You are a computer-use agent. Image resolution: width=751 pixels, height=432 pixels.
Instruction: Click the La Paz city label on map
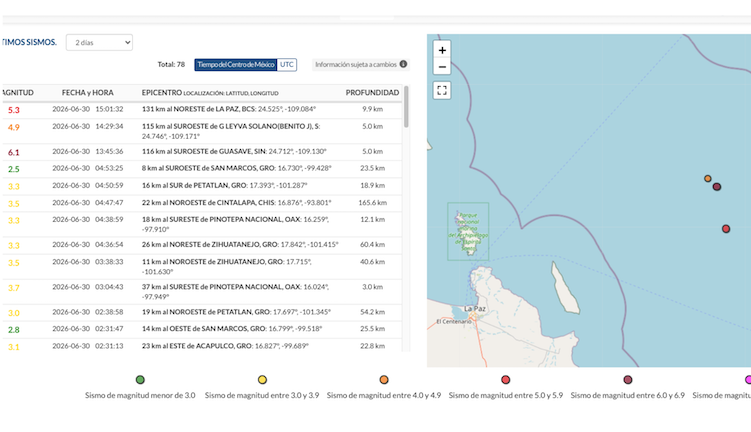pyautogui.click(x=475, y=308)
